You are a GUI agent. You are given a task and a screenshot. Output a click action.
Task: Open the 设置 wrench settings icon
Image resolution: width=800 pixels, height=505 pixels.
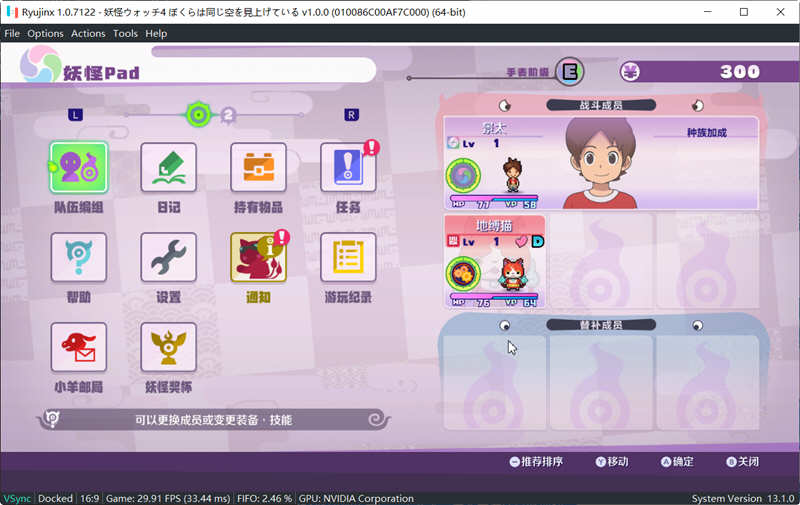click(168, 257)
